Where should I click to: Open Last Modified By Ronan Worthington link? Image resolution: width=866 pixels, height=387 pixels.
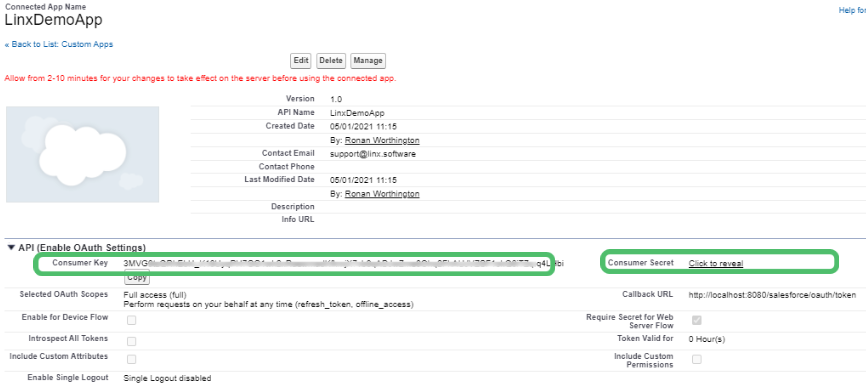coord(382,194)
